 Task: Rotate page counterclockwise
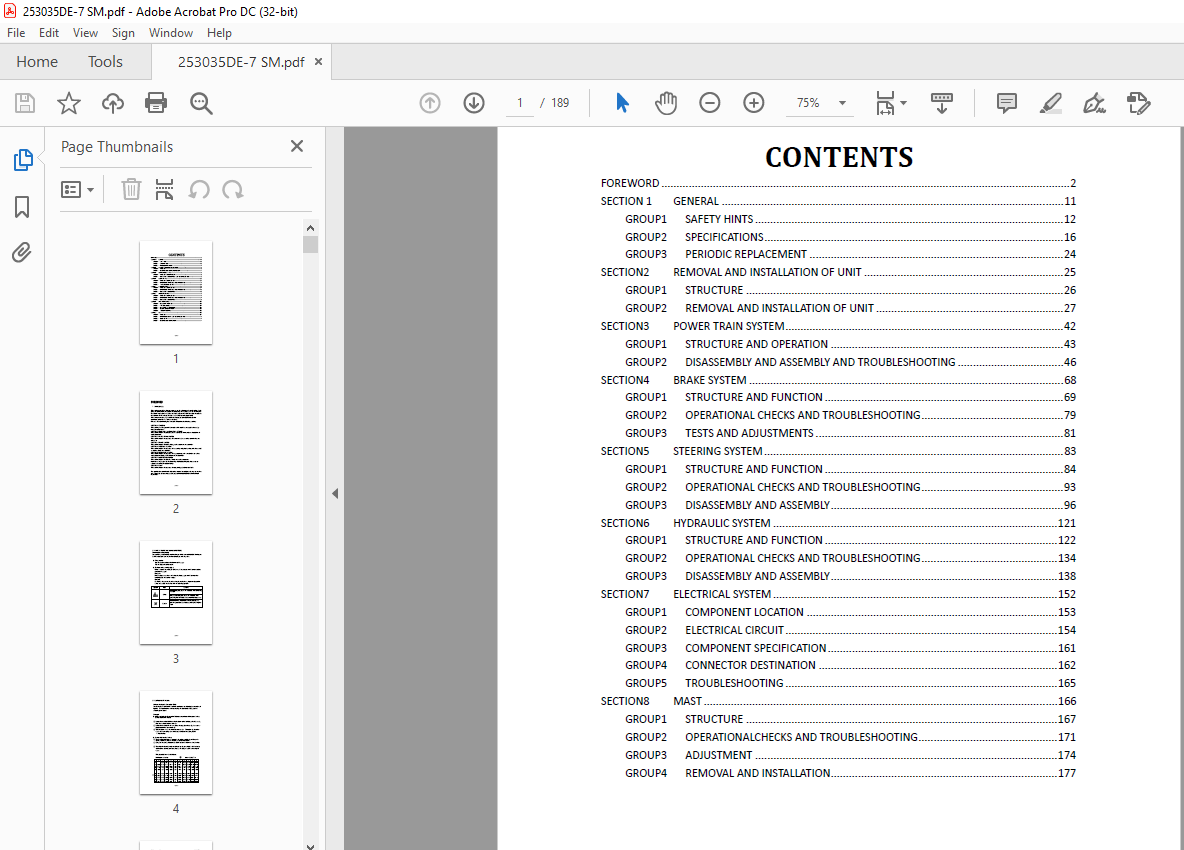199,189
